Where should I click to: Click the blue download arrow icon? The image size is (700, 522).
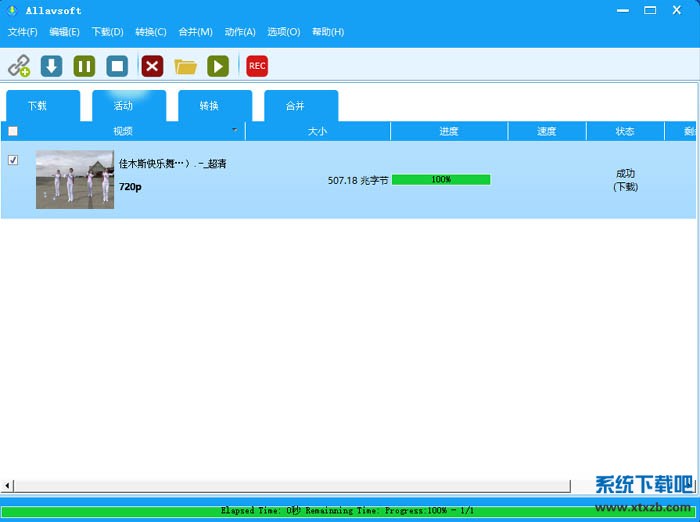click(x=51, y=67)
